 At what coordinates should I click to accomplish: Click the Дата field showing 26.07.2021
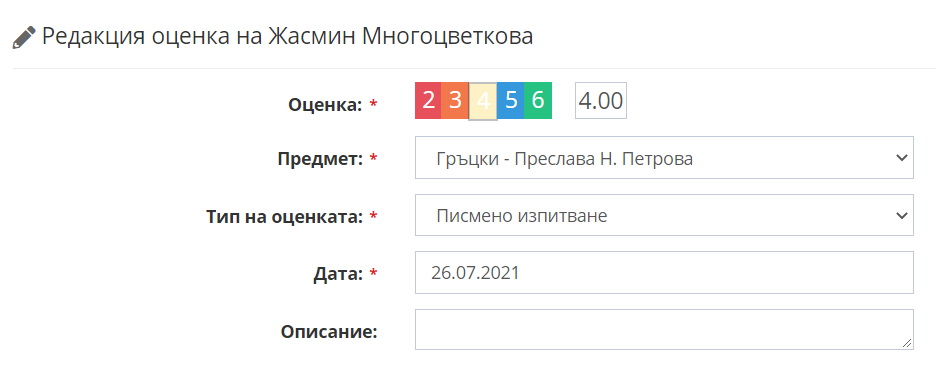664,272
